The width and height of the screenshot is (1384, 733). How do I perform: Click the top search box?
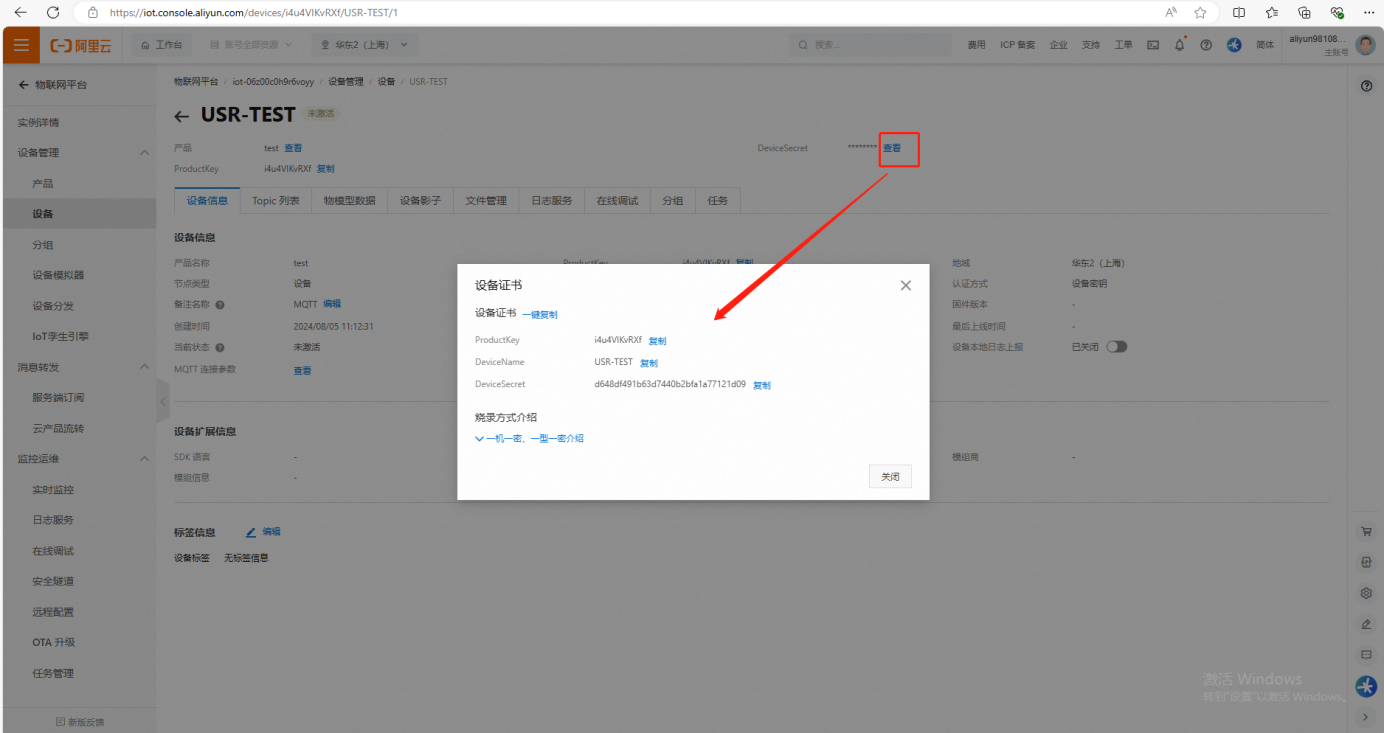tap(870, 45)
